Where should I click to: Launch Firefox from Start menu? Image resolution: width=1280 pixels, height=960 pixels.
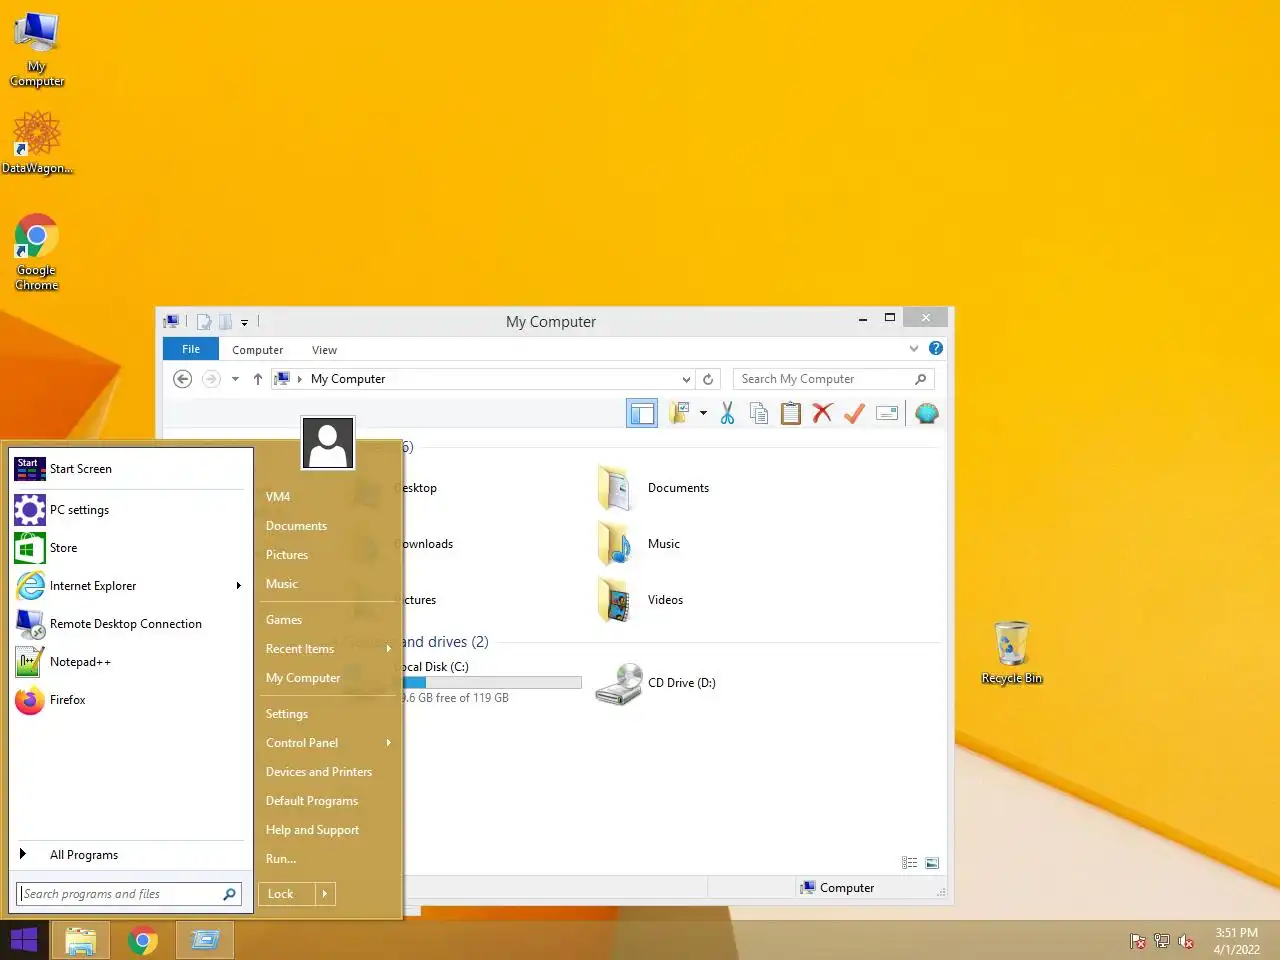pos(129,700)
